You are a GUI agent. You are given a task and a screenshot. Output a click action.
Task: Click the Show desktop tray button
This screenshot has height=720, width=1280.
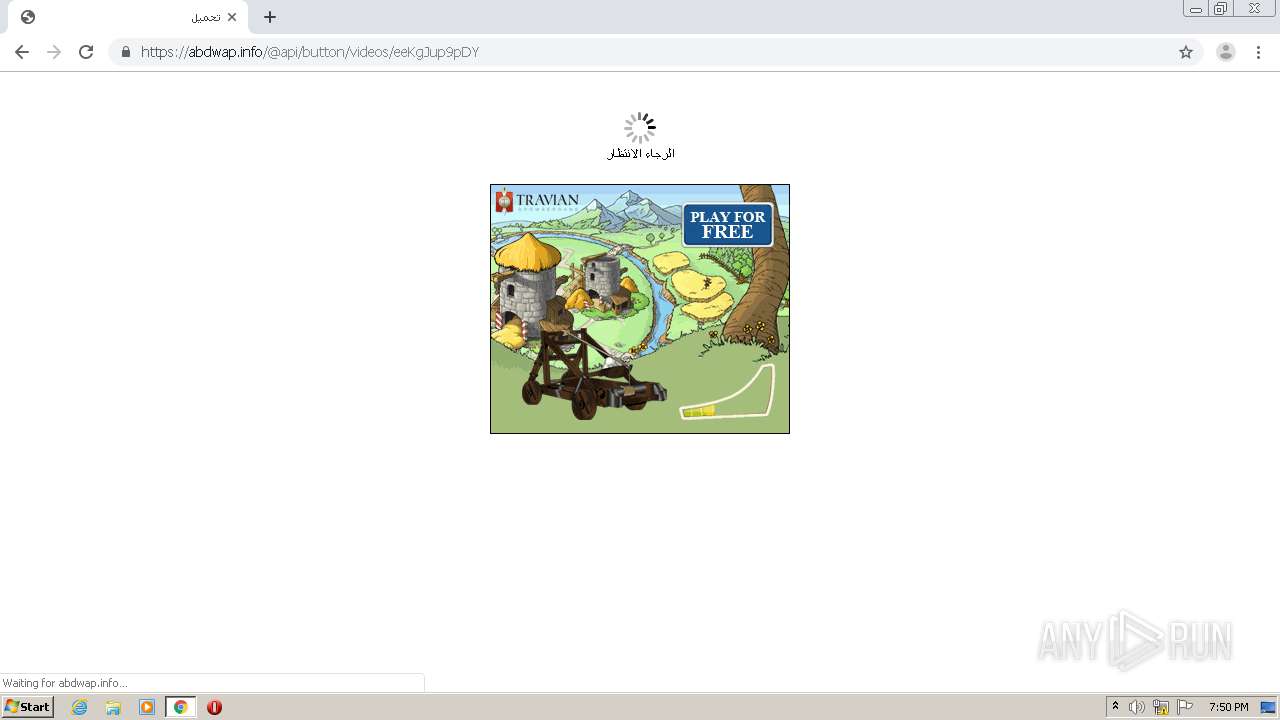(x=1268, y=707)
